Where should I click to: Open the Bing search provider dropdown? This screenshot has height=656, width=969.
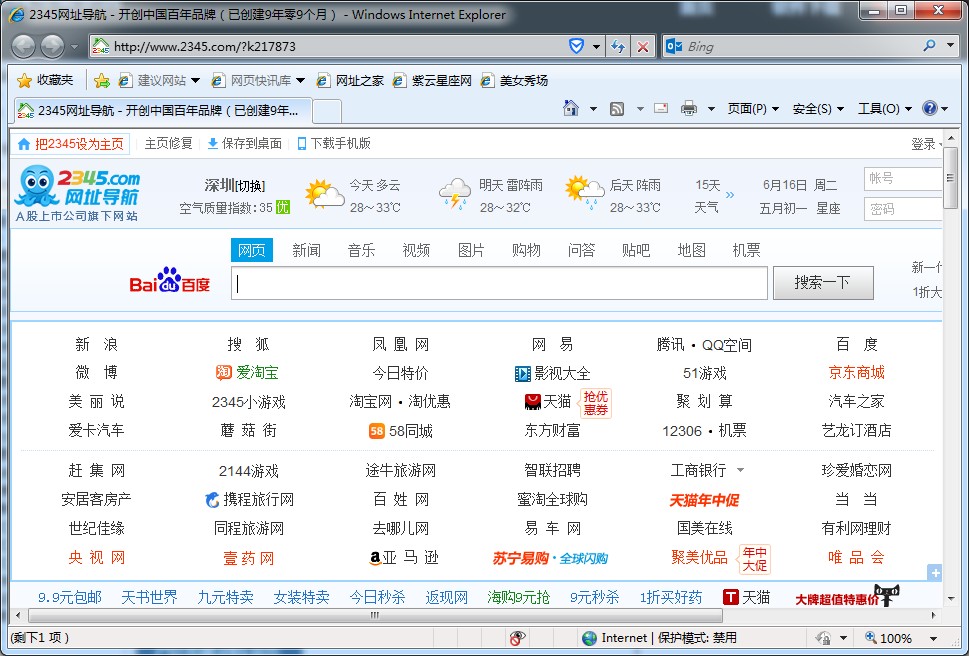coord(950,46)
